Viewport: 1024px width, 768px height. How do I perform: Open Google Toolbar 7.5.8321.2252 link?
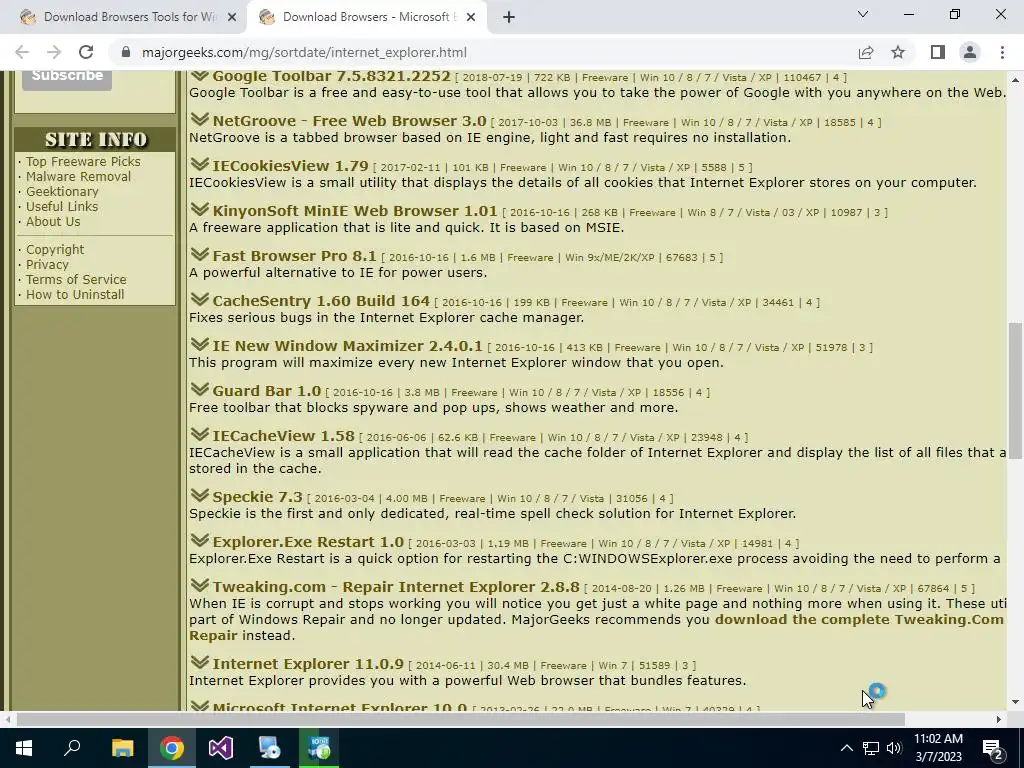tap(331, 76)
